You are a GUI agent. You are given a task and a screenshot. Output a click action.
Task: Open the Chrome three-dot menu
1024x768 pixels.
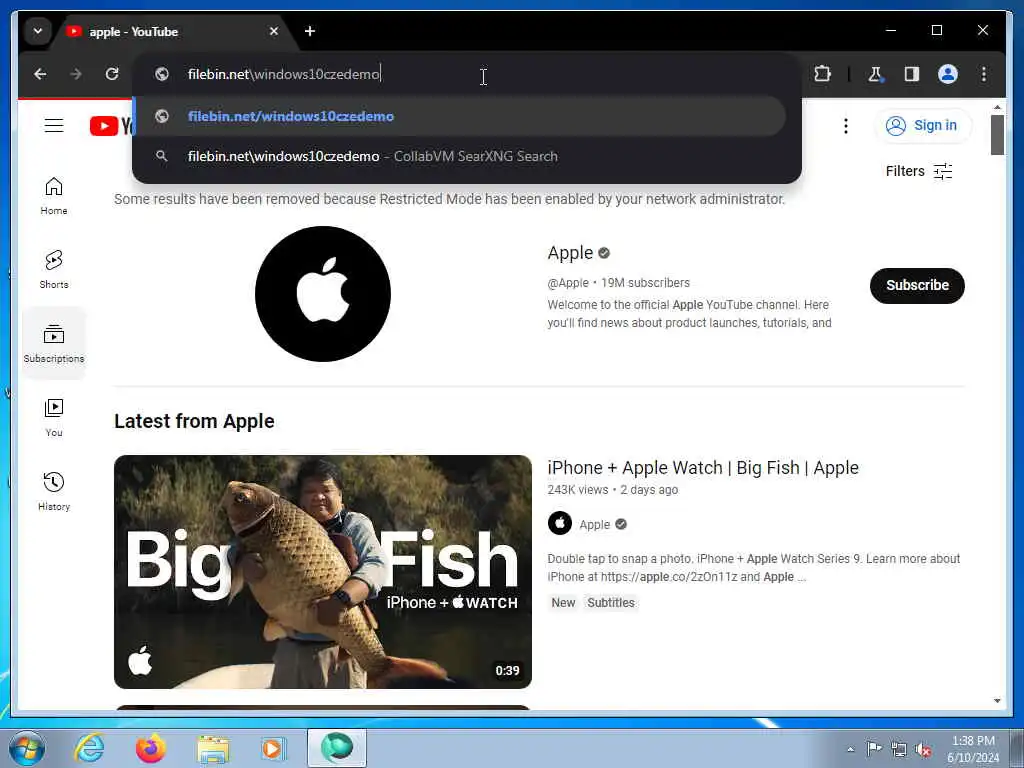tap(984, 74)
